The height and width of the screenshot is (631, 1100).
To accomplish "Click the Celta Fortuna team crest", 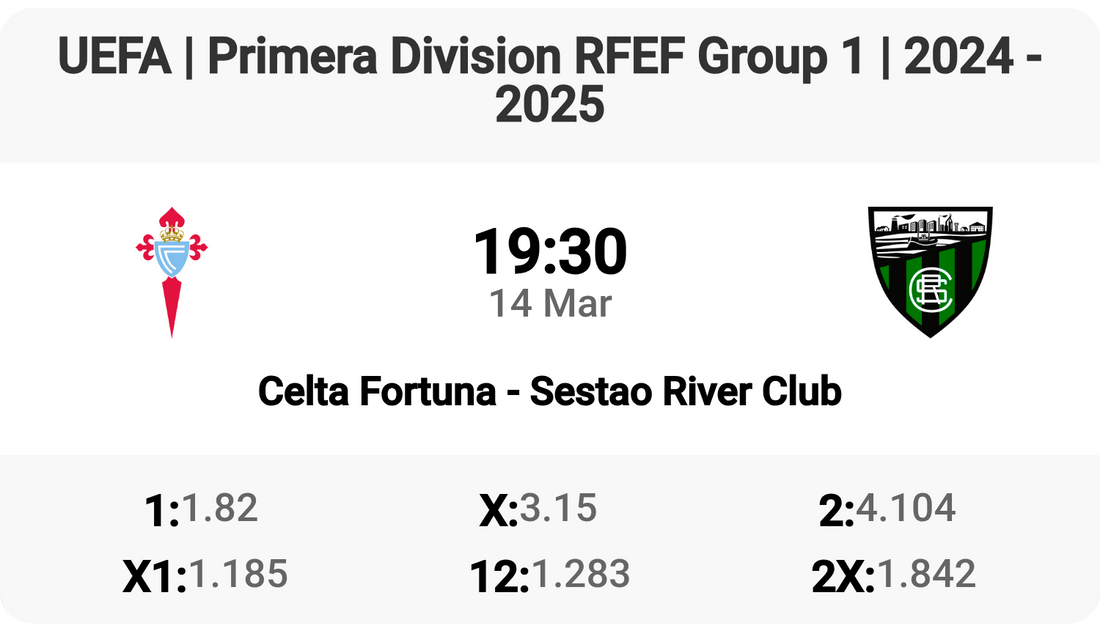I will pyautogui.click(x=171, y=271).
